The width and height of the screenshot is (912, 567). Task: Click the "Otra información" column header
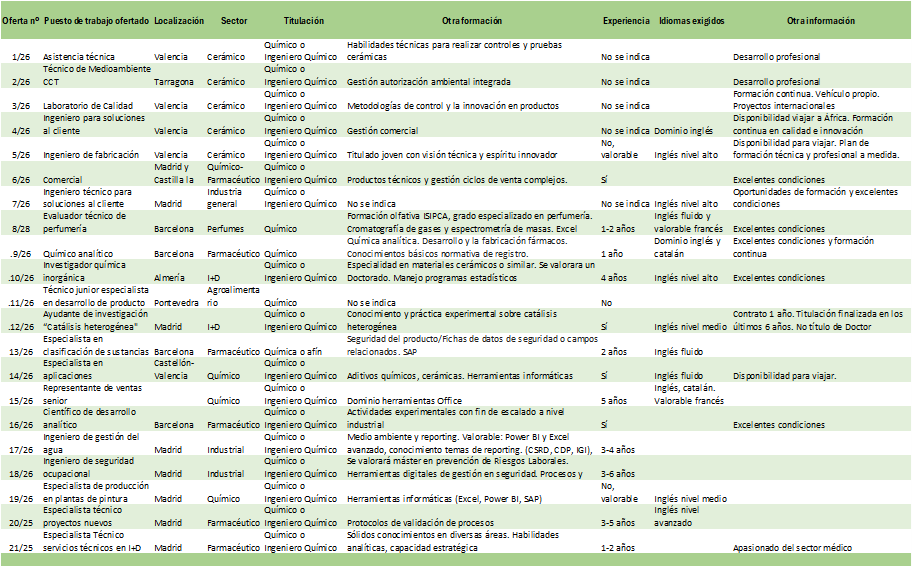point(820,20)
